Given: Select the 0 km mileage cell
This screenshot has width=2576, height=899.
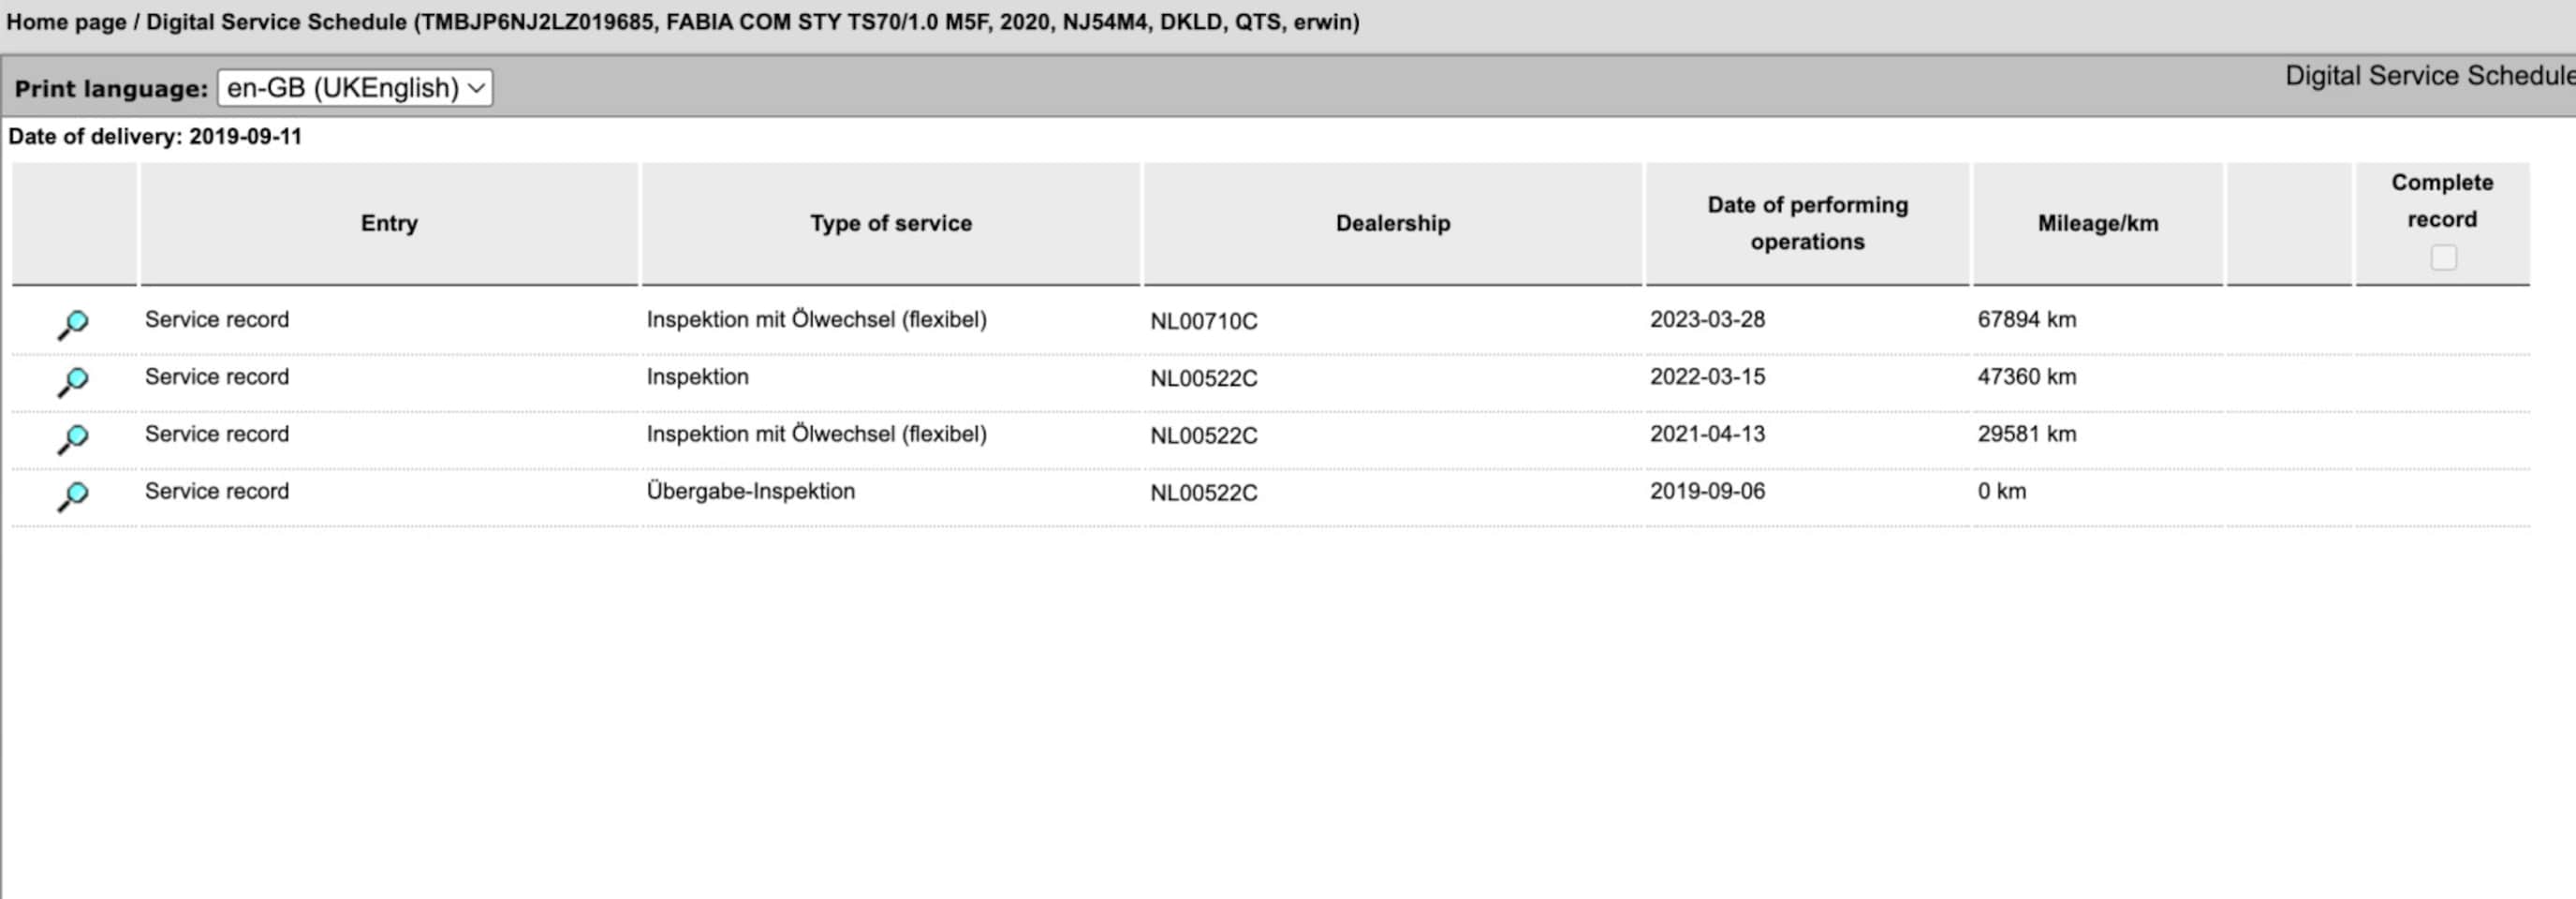Looking at the screenshot, I should coord(2001,491).
